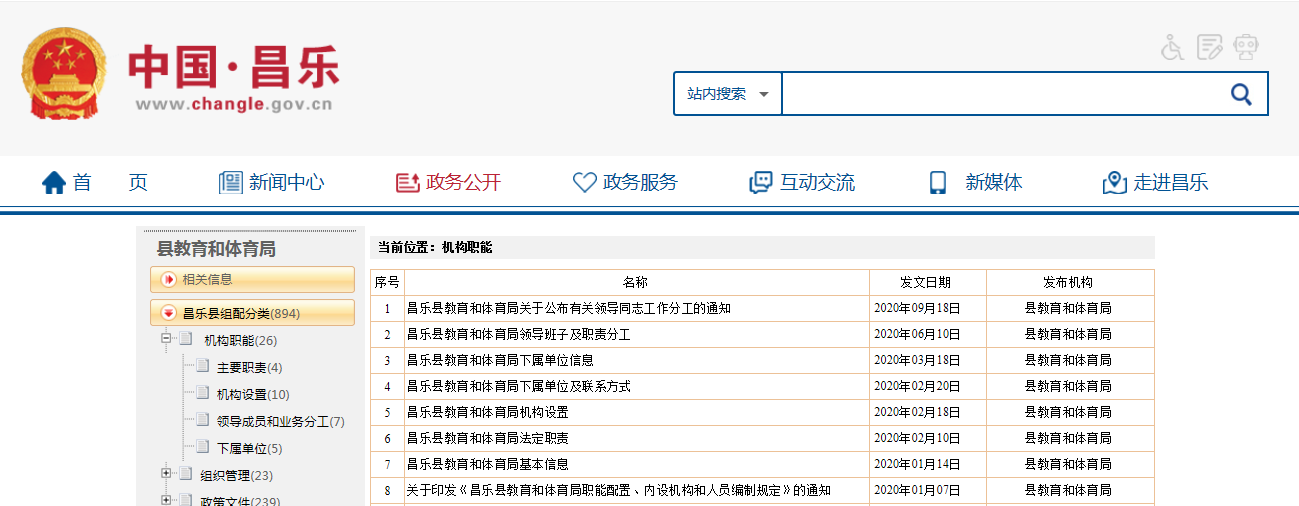
Task: Select 领导成员和业务分工 in the tree
Action: click(280, 422)
